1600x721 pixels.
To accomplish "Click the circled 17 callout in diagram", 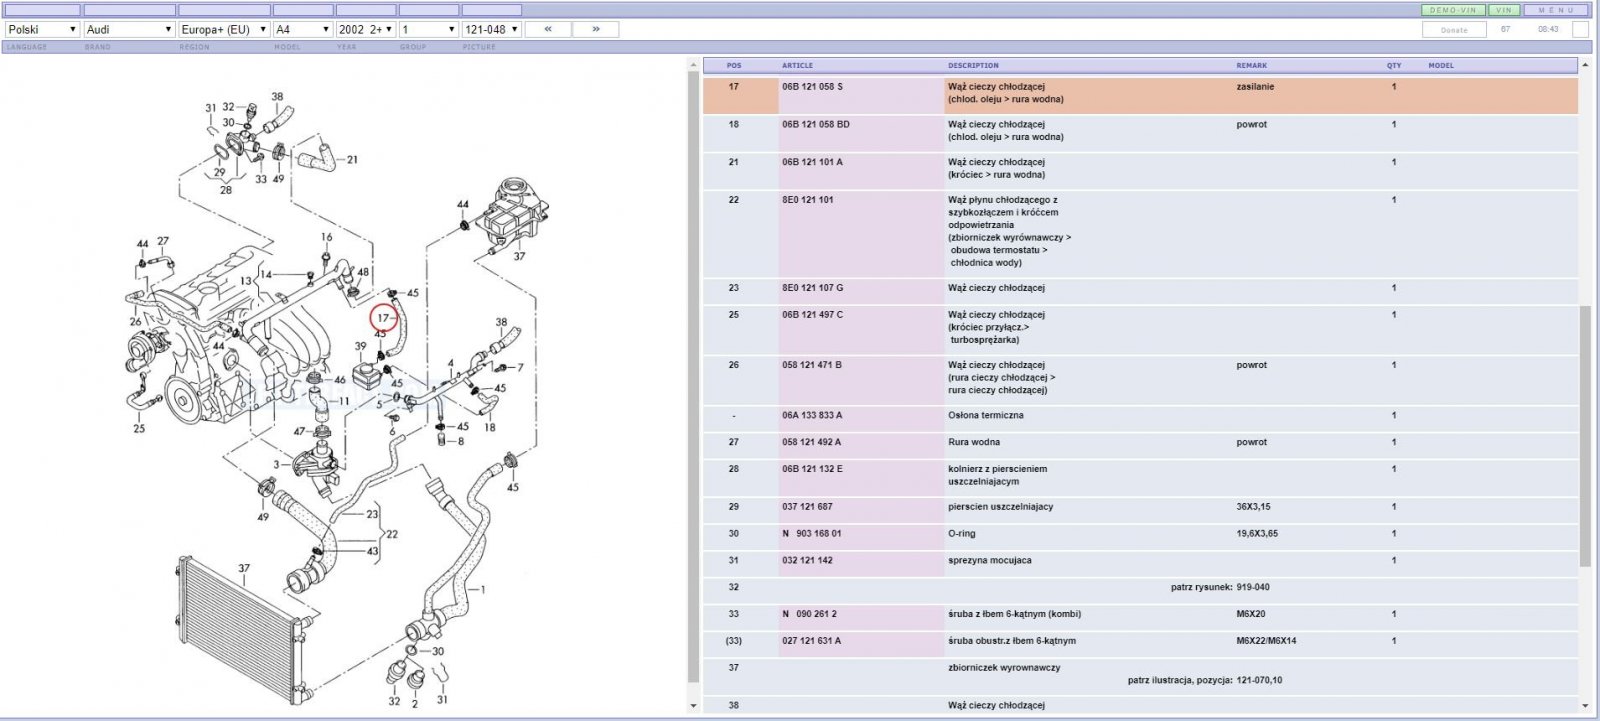I will [x=384, y=318].
